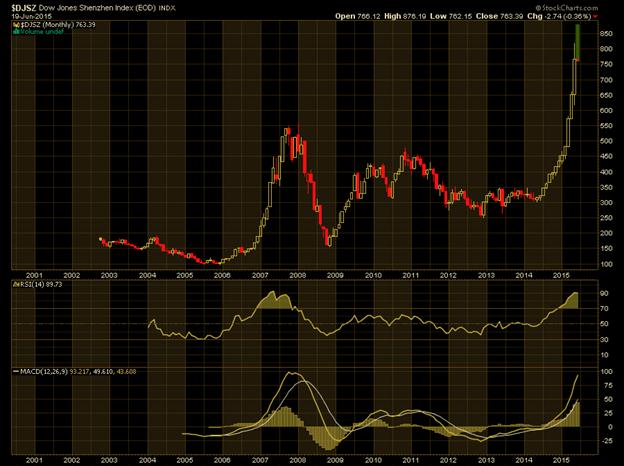Click the candlestick icon beside $DJSZ (Monthly)
Screen dimensions: 624x466
click(x=16, y=25)
